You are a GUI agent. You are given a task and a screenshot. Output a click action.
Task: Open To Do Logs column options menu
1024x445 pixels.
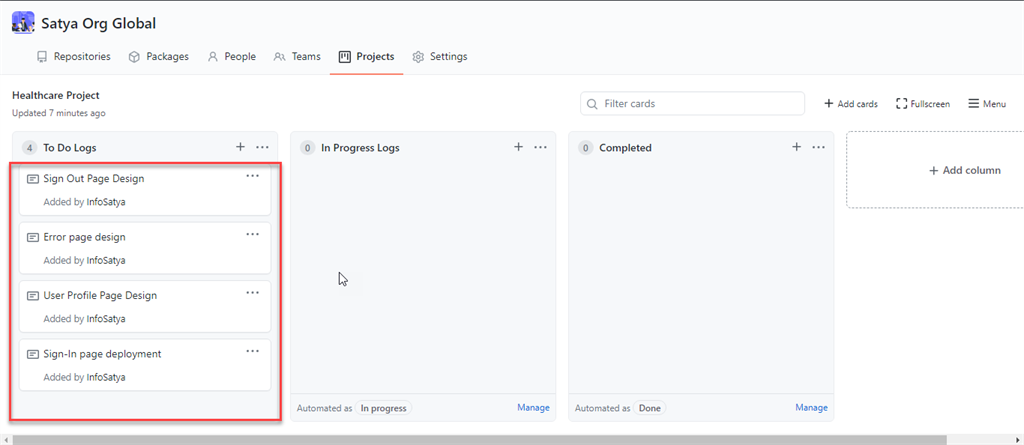coord(262,147)
